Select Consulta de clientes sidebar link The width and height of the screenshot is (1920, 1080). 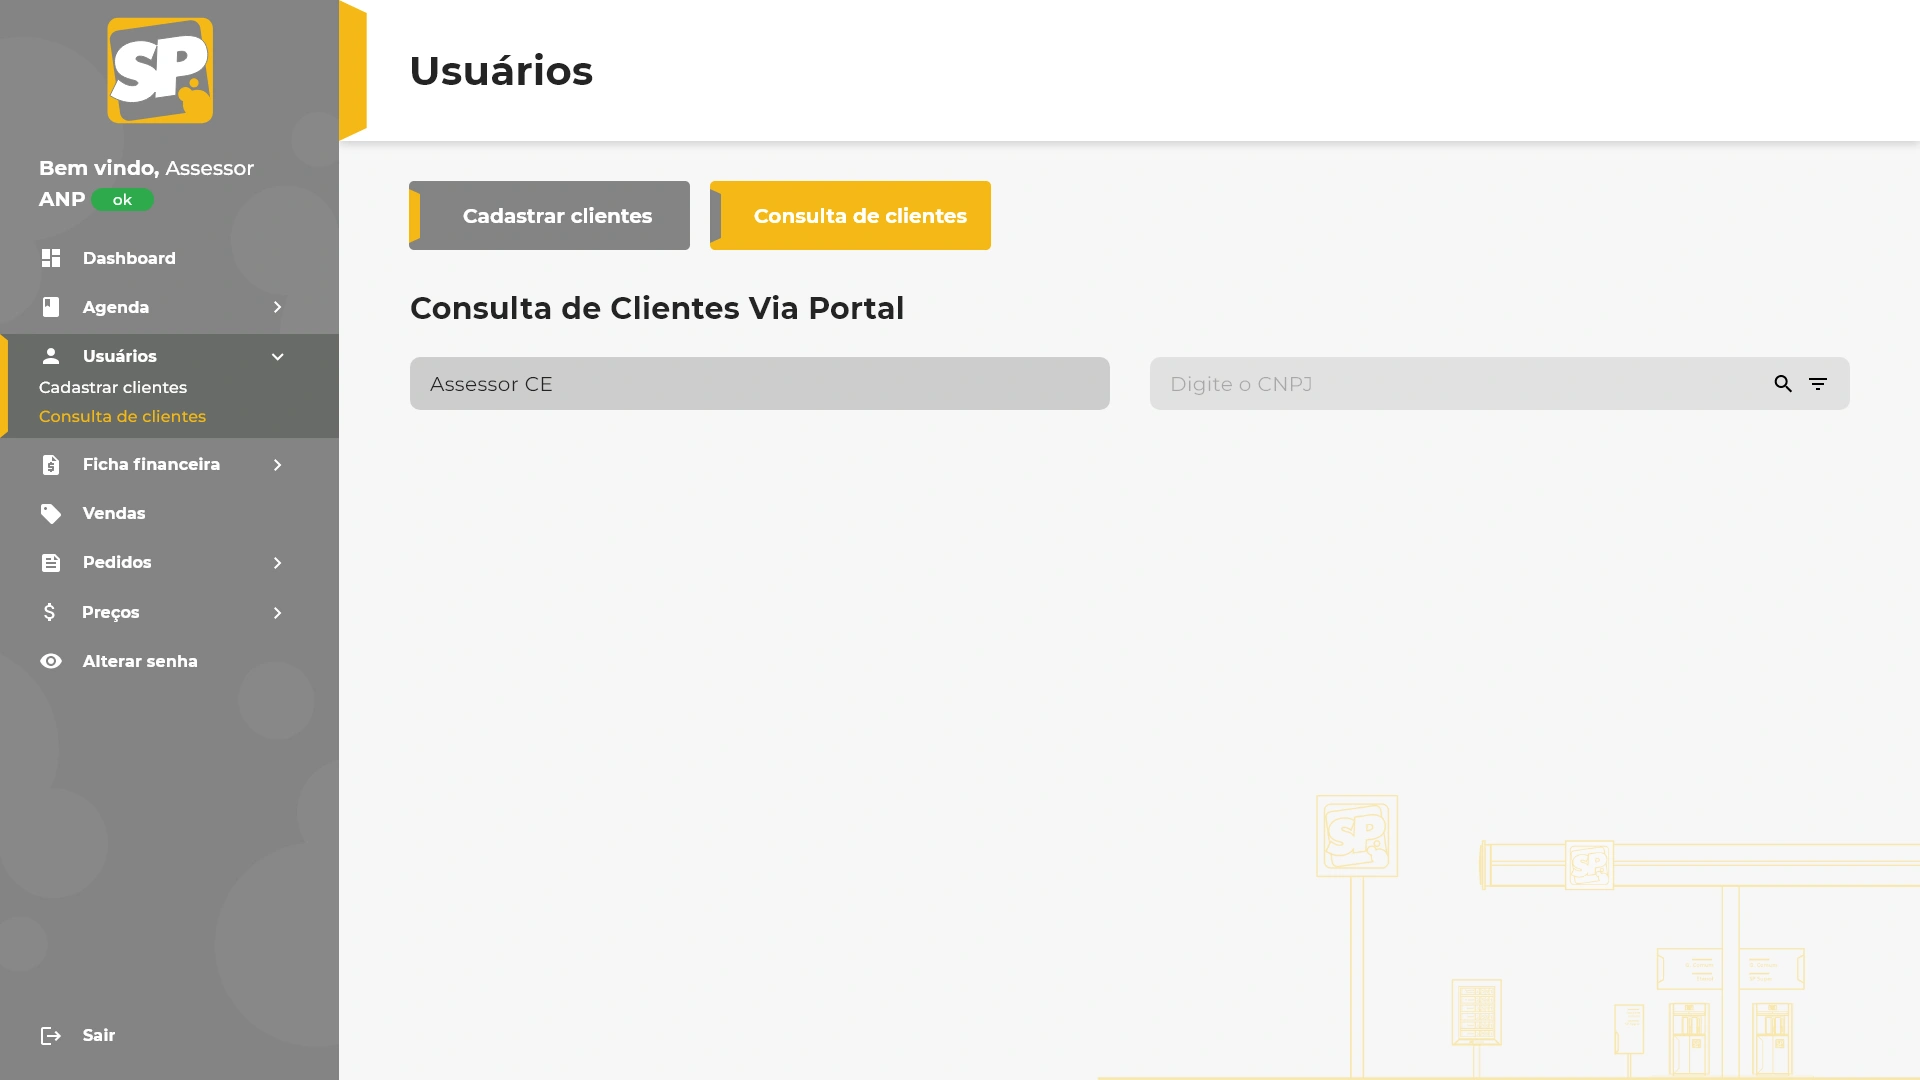122,416
